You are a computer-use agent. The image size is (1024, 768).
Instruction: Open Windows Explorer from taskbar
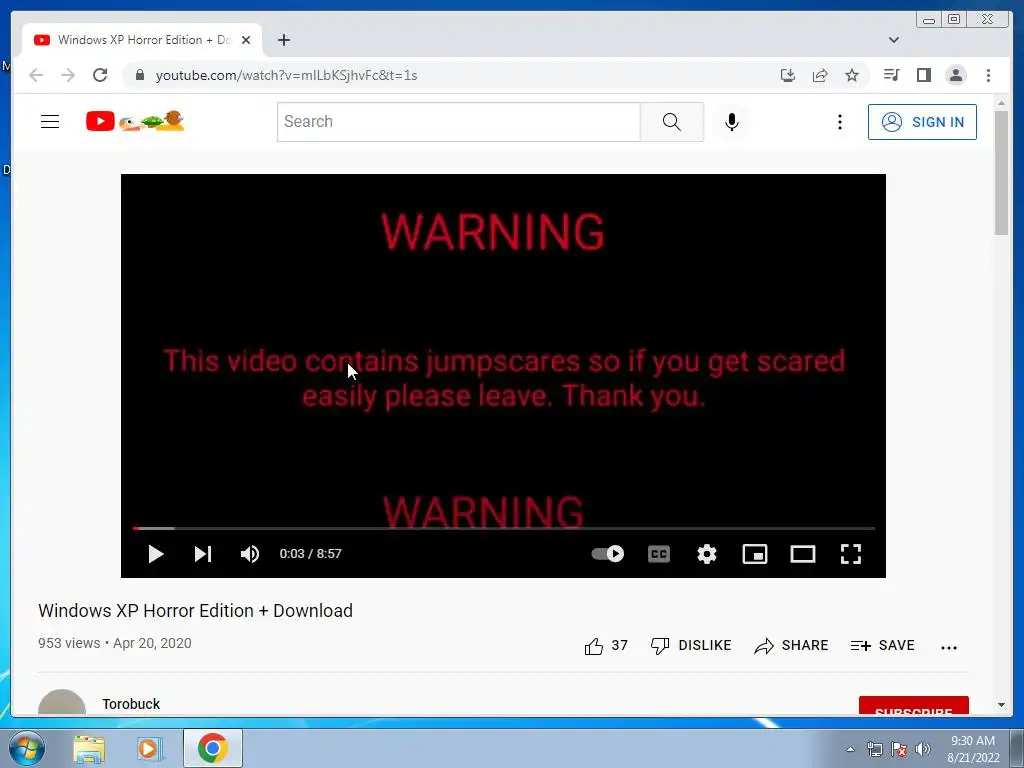tap(89, 748)
